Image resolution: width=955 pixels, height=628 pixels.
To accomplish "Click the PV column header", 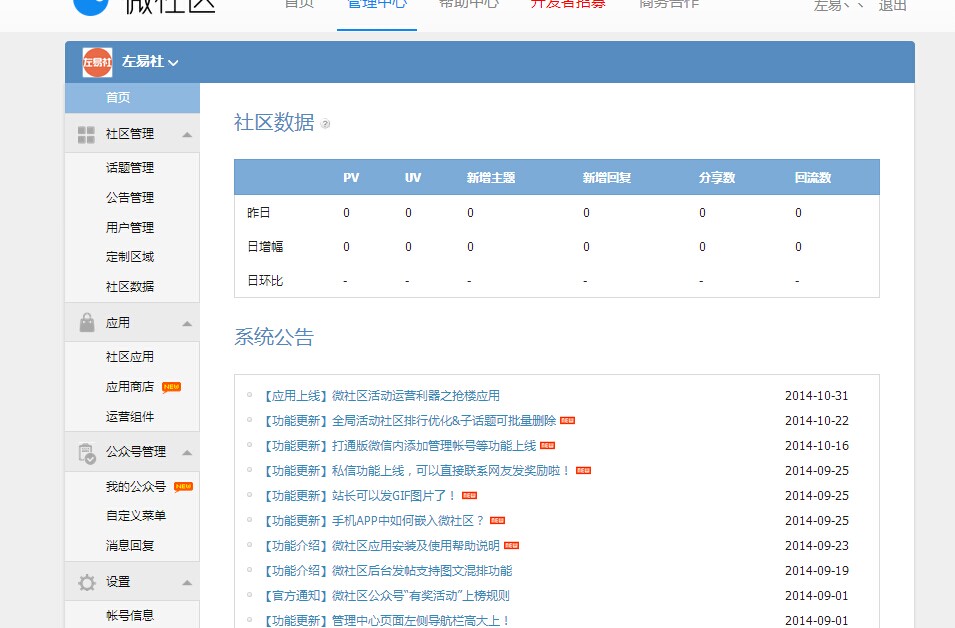I will tap(351, 178).
